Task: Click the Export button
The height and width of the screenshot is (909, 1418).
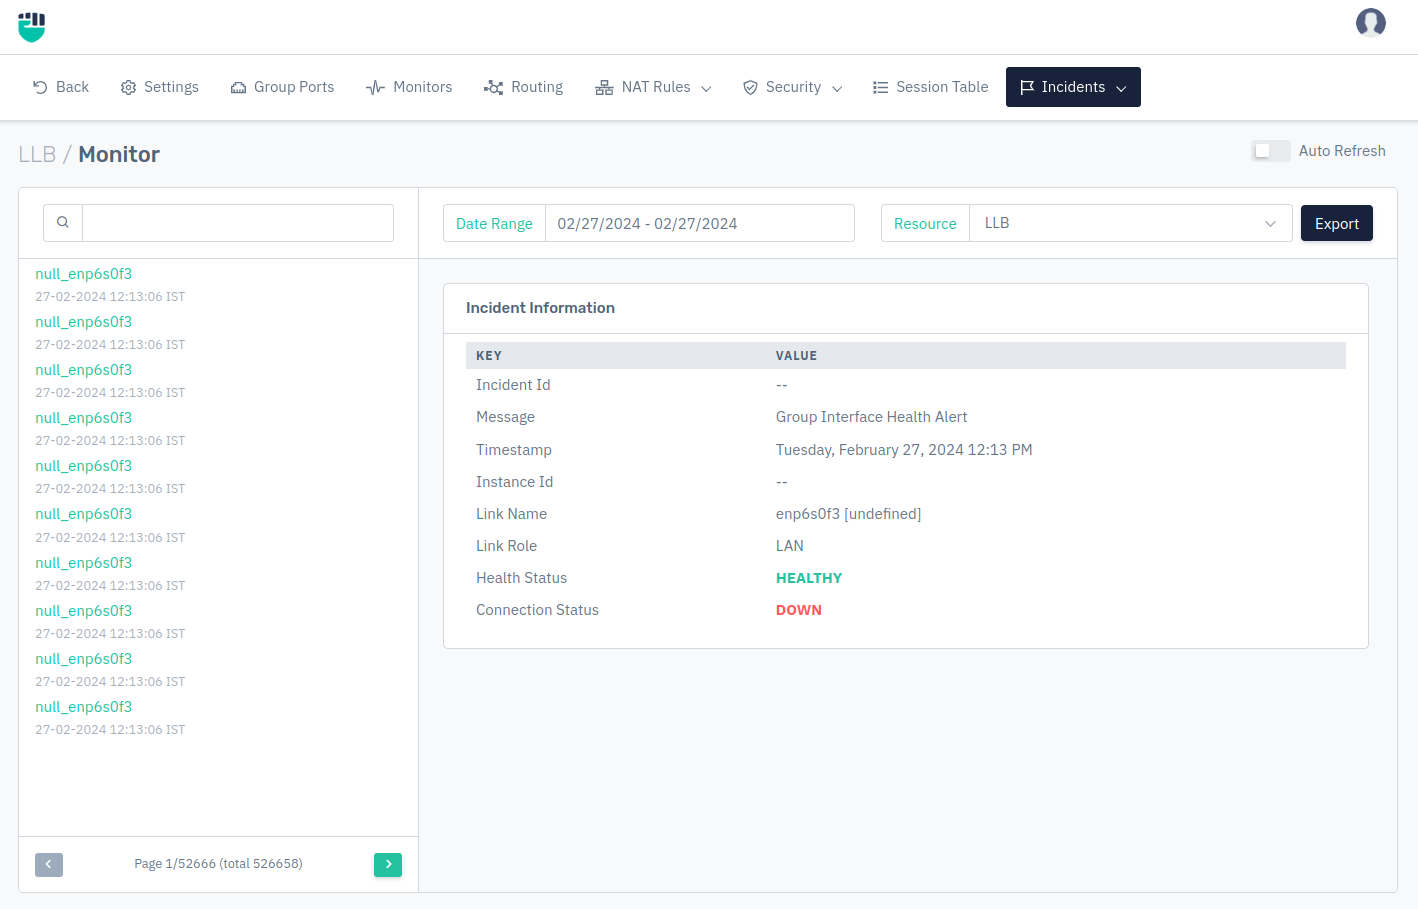Action: click(x=1336, y=223)
